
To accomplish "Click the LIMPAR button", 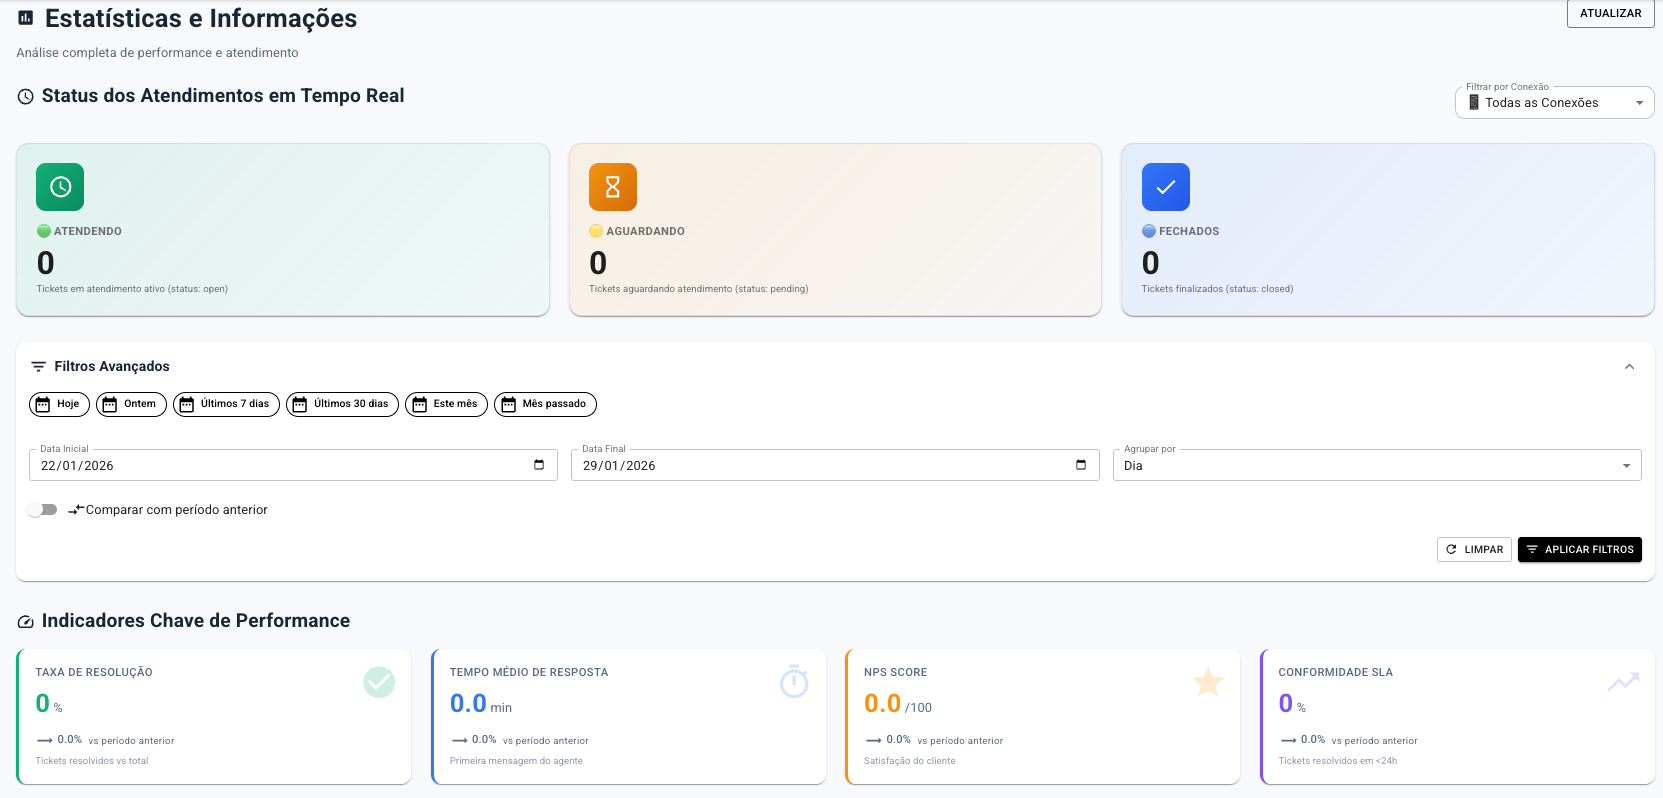I will coord(1474,550).
